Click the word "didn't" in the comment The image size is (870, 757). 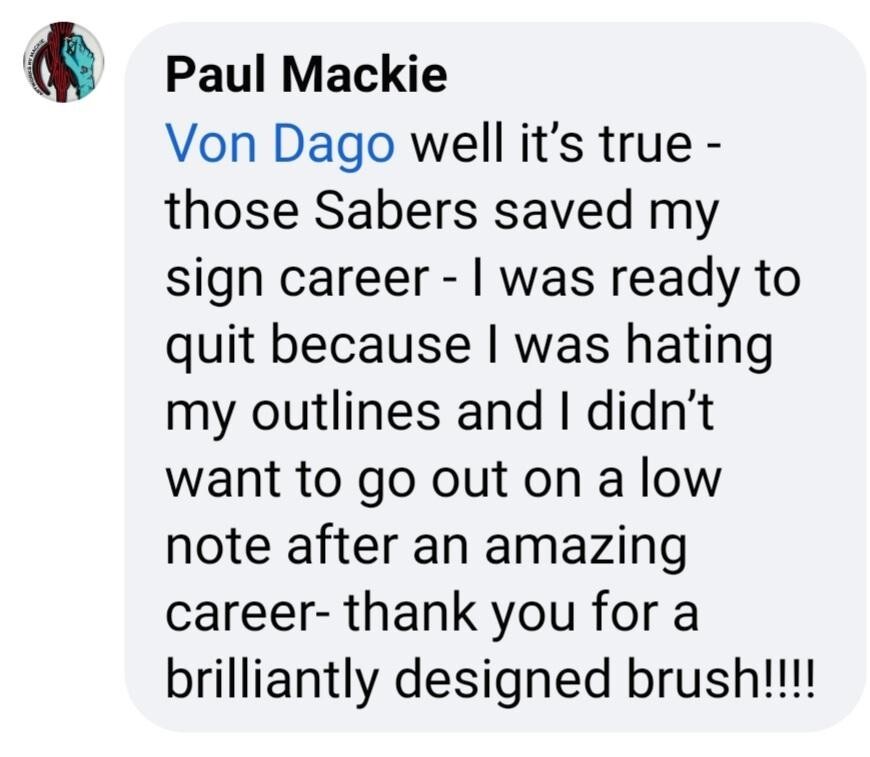650,411
